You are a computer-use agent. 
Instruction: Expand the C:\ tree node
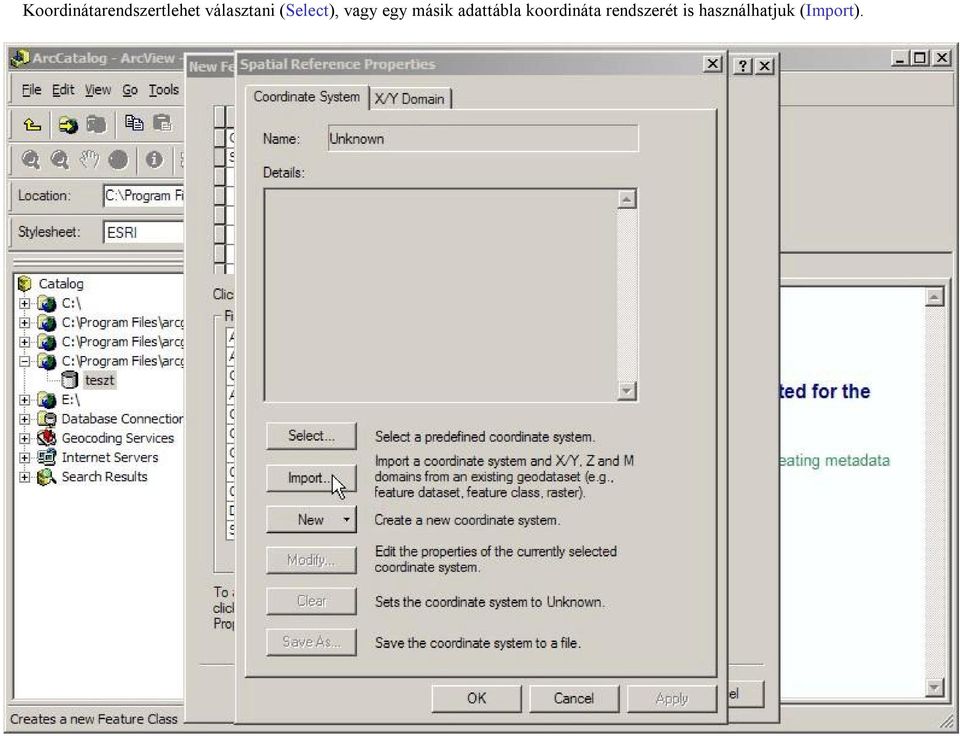(24, 303)
